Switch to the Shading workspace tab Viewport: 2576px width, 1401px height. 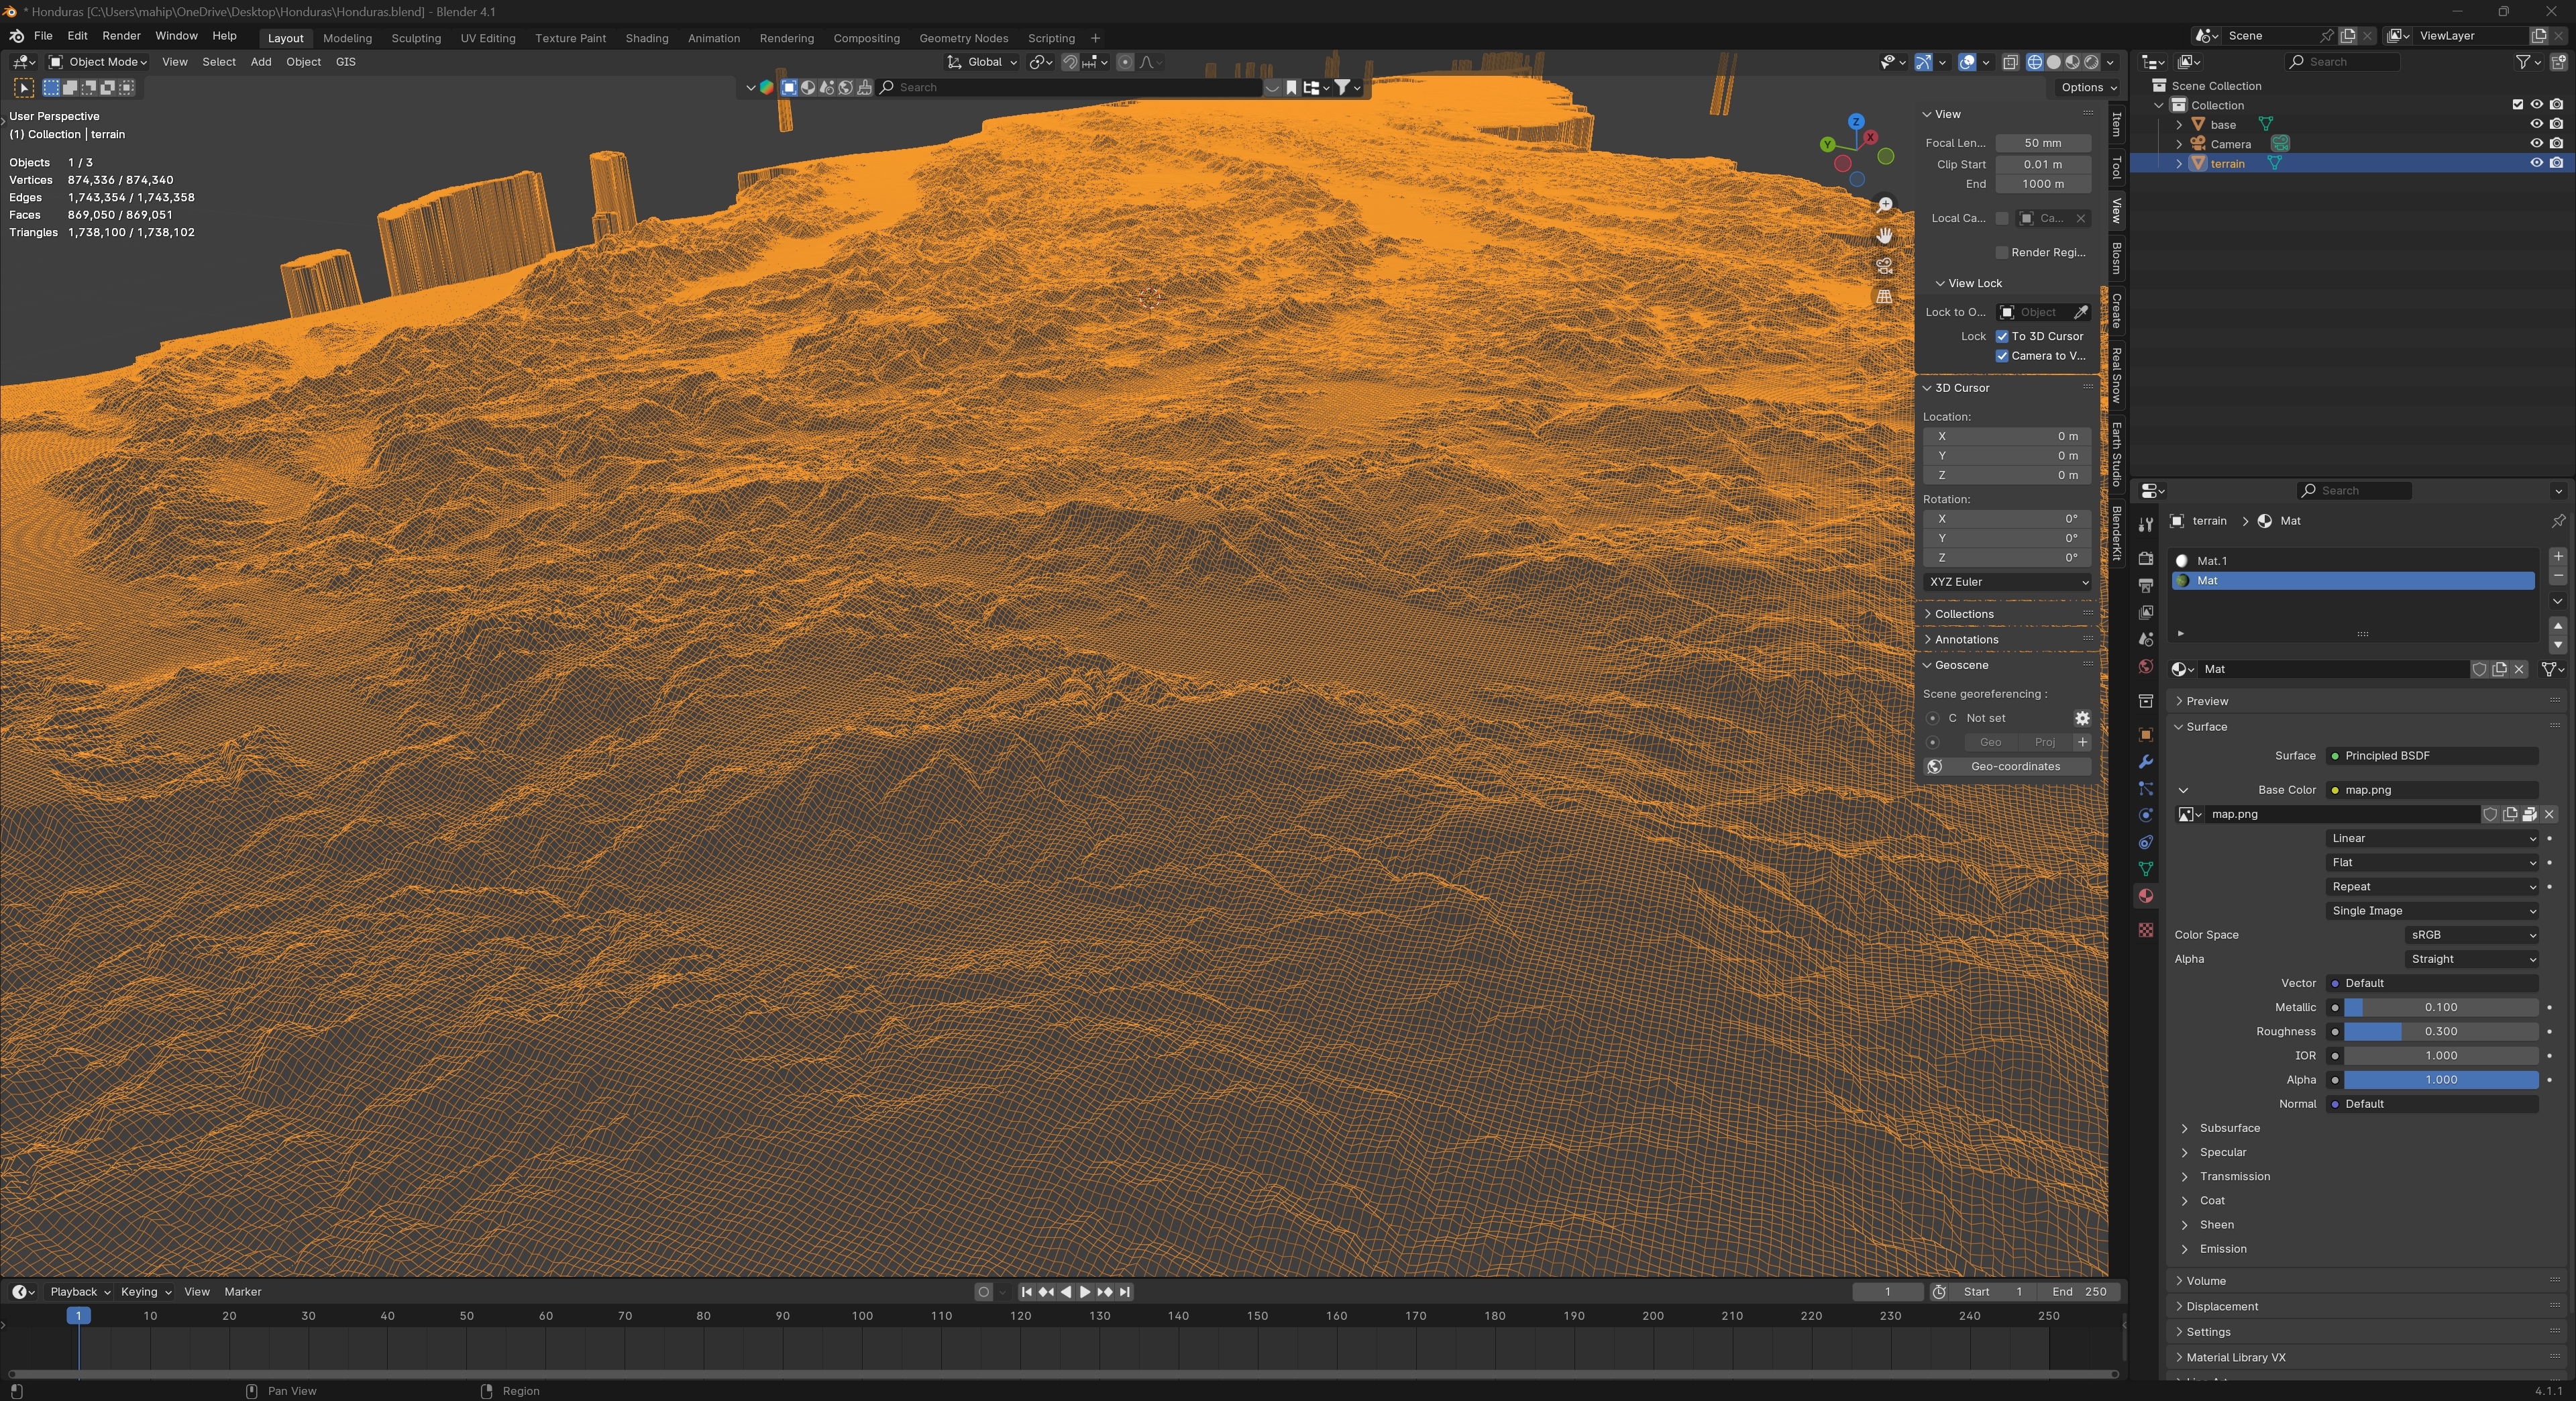point(646,38)
